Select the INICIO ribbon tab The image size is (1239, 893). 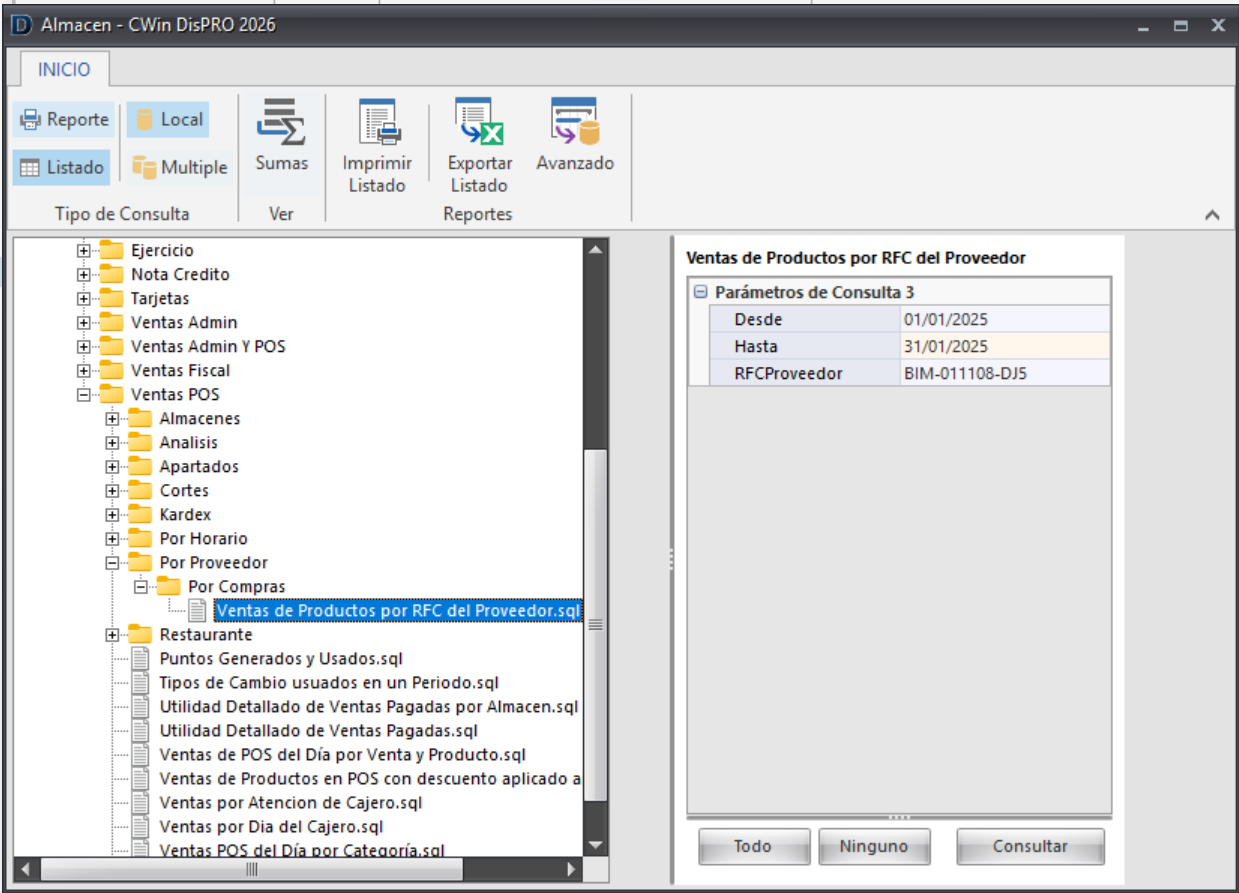pyautogui.click(x=64, y=70)
